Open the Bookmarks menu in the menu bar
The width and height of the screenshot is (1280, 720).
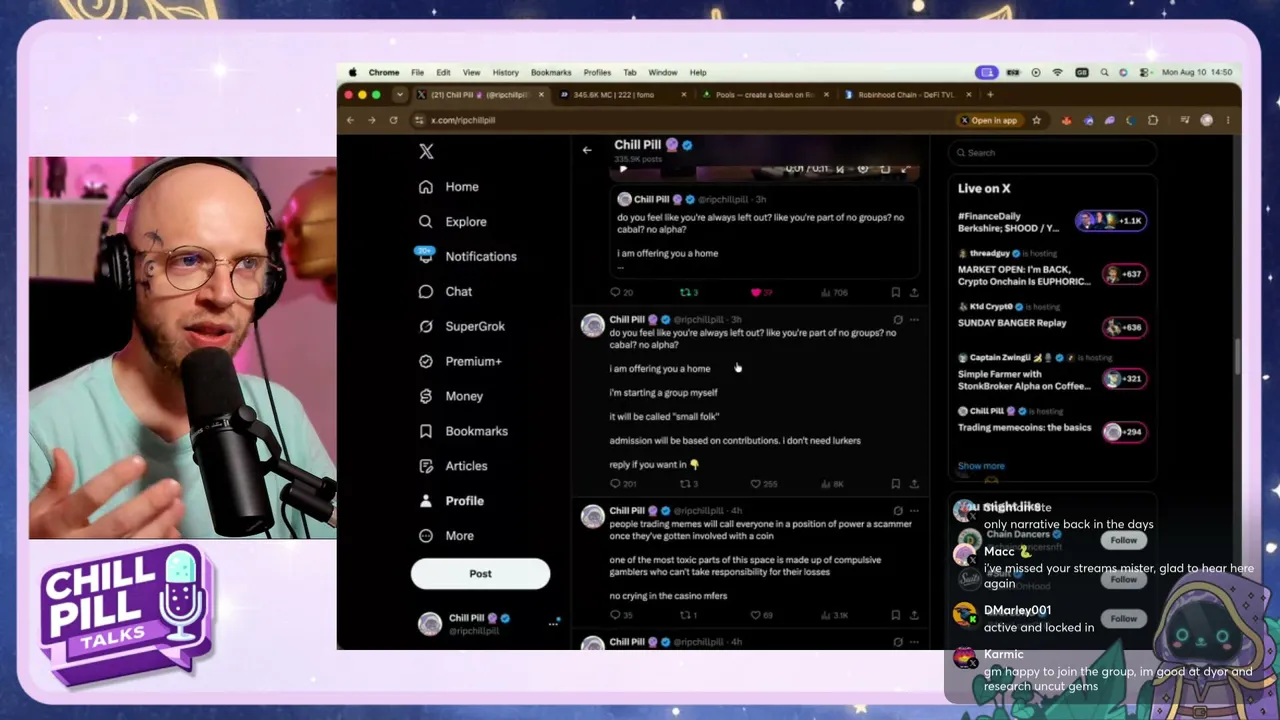click(551, 73)
